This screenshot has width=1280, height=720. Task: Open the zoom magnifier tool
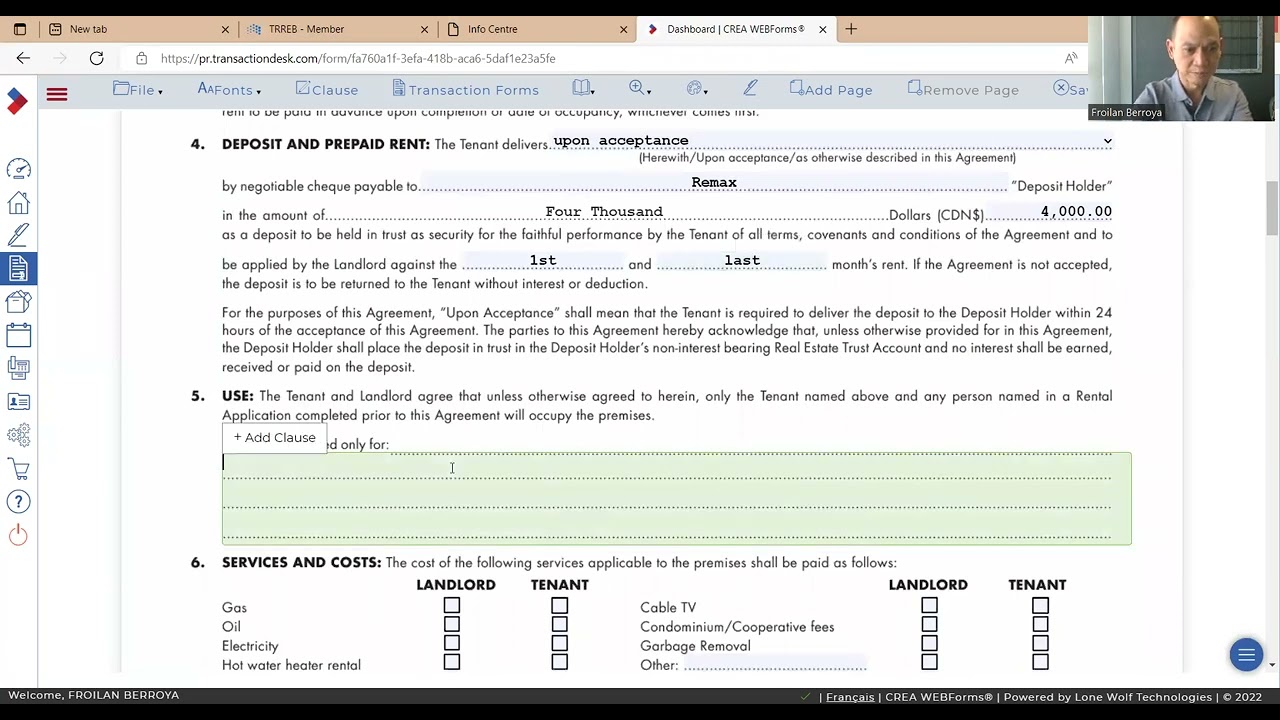tap(640, 90)
